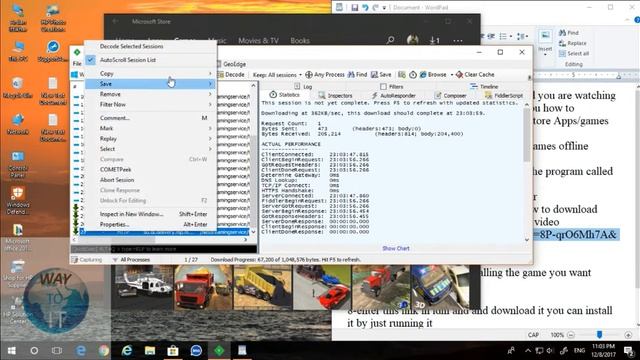Click the session list horizontal scrollbar
This screenshot has height=360, width=640.
click(x=159, y=240)
